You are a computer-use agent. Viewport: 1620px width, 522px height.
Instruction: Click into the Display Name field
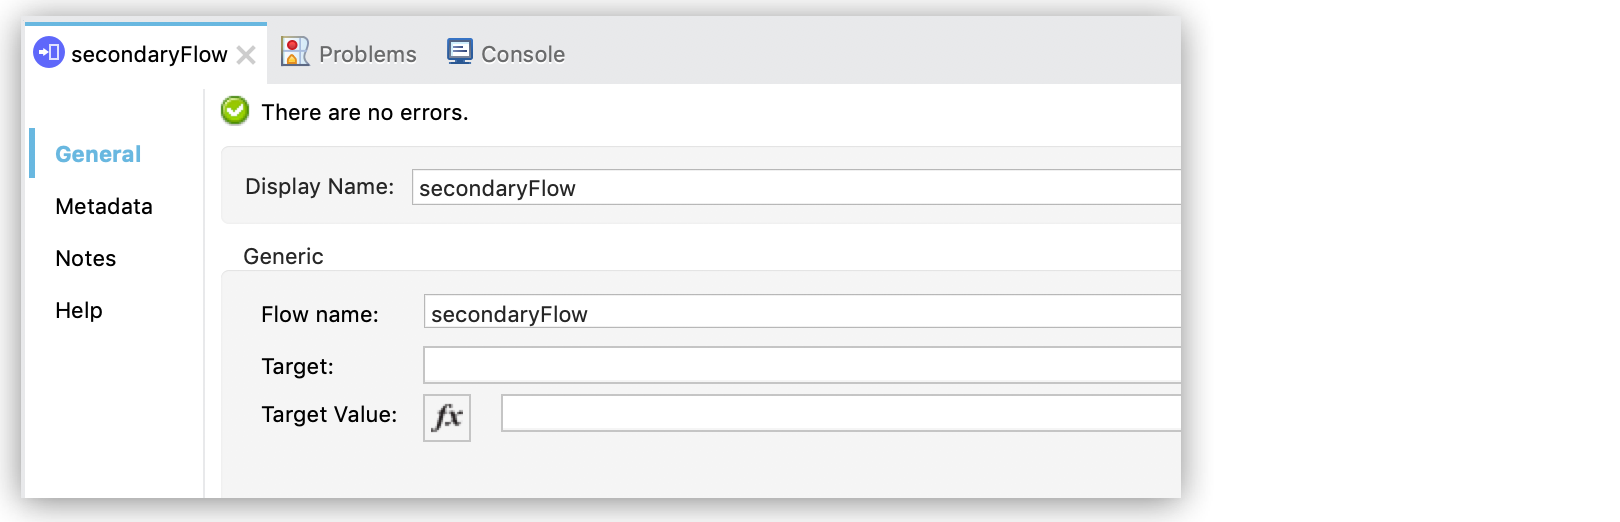coord(795,188)
